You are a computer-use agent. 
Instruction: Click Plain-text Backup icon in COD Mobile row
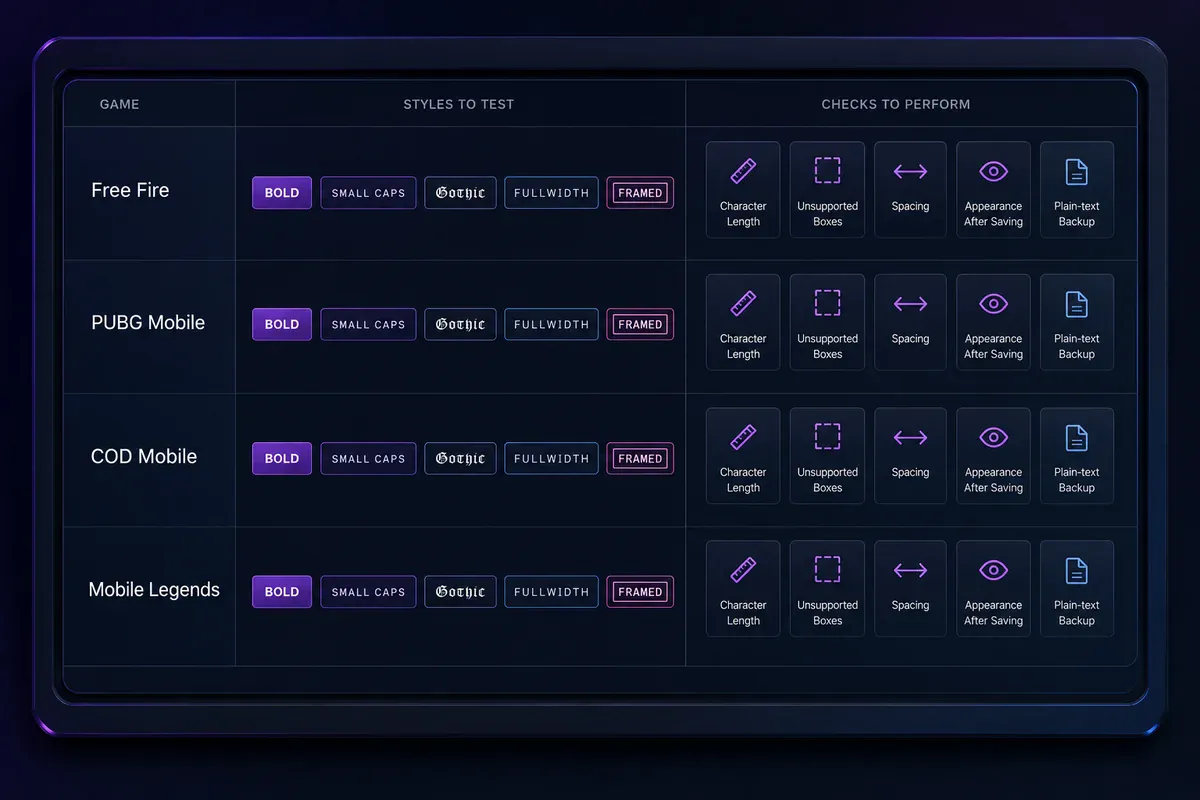tap(1076, 437)
